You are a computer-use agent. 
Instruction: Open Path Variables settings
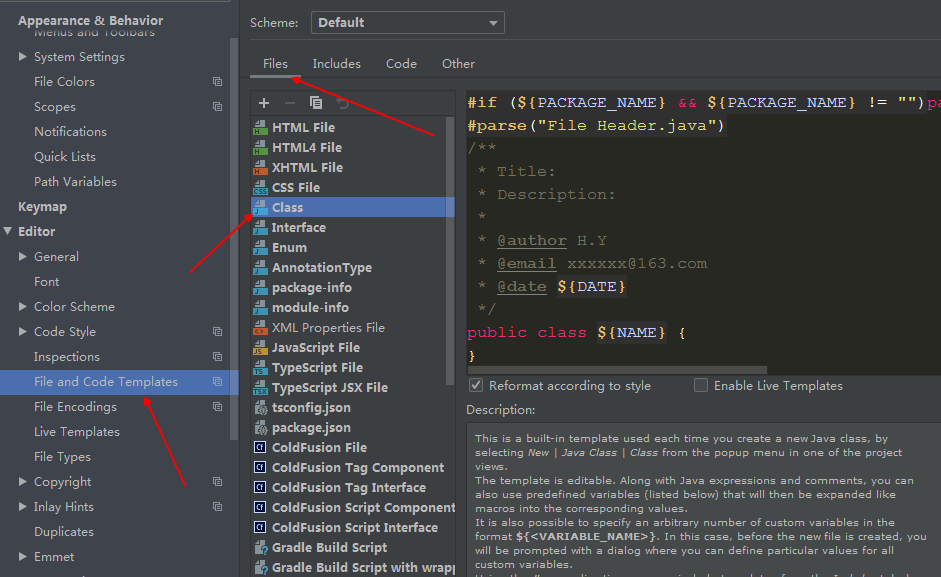point(76,181)
